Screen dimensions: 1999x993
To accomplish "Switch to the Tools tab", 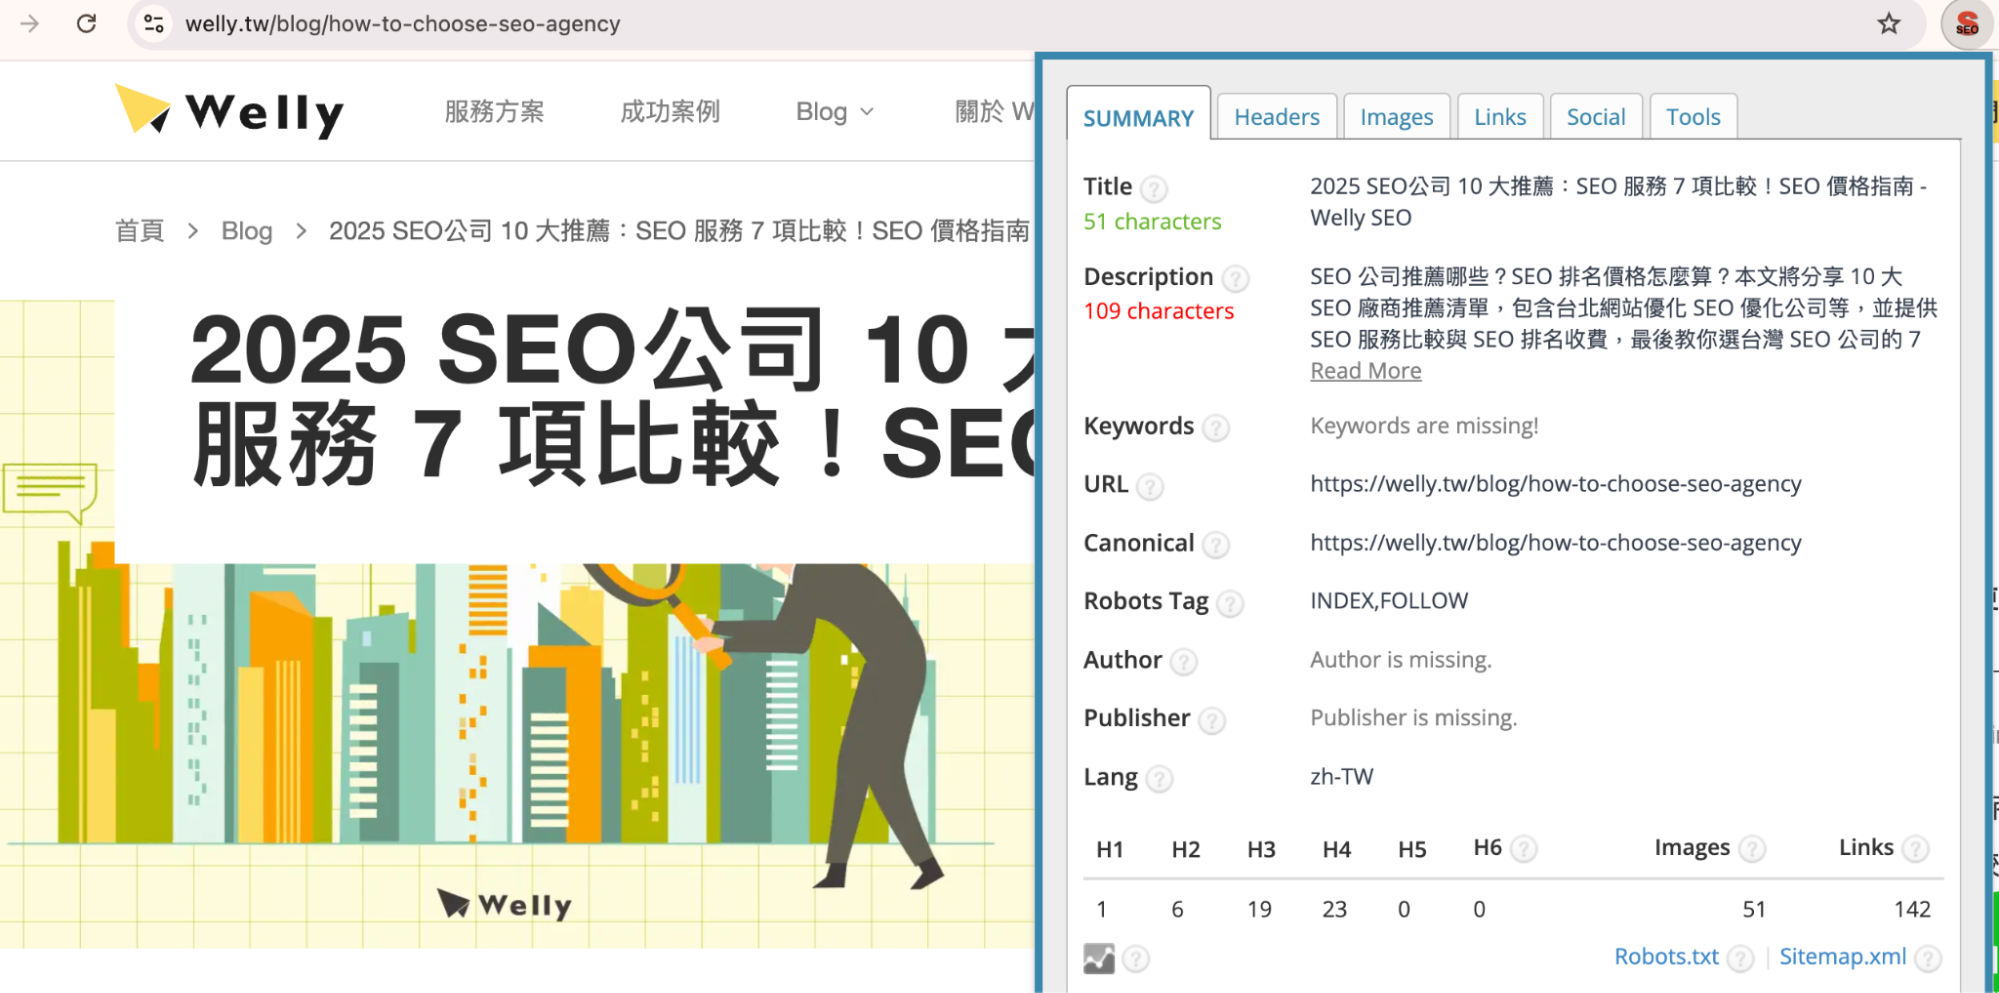I will [1692, 116].
